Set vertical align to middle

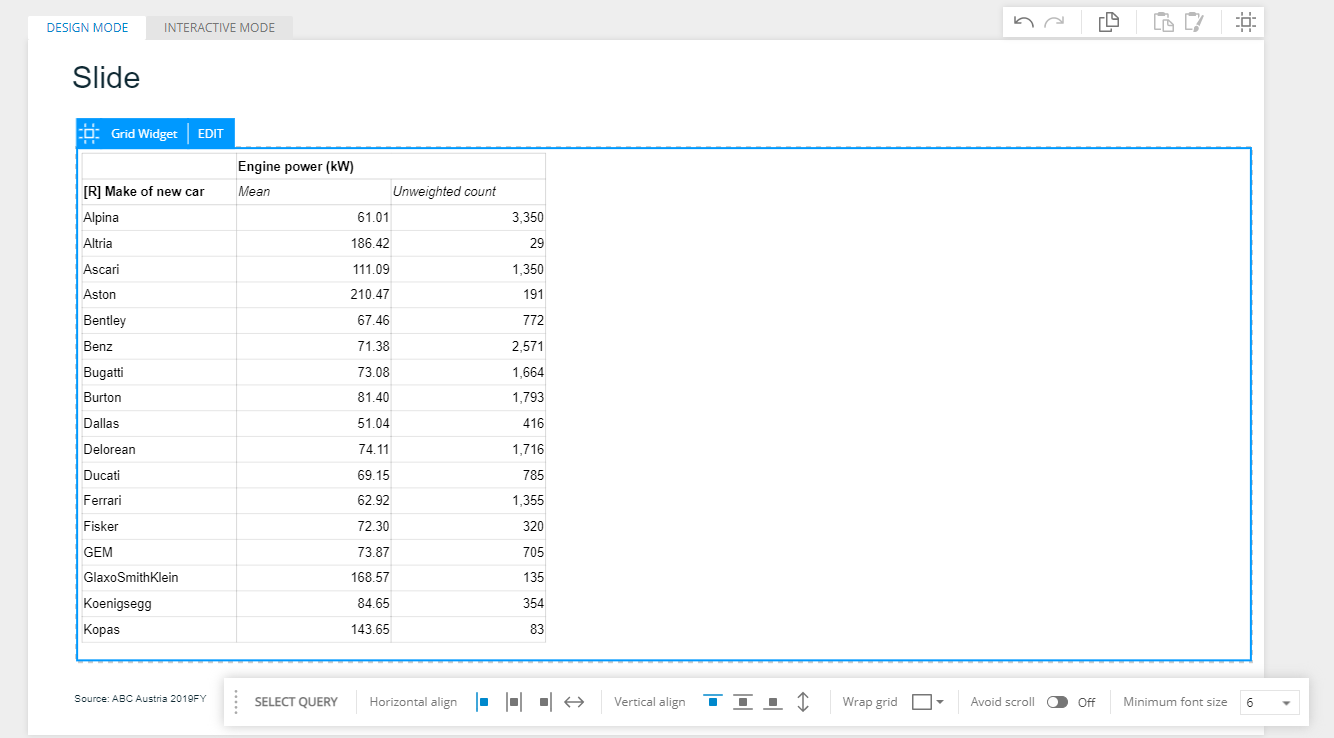point(743,702)
